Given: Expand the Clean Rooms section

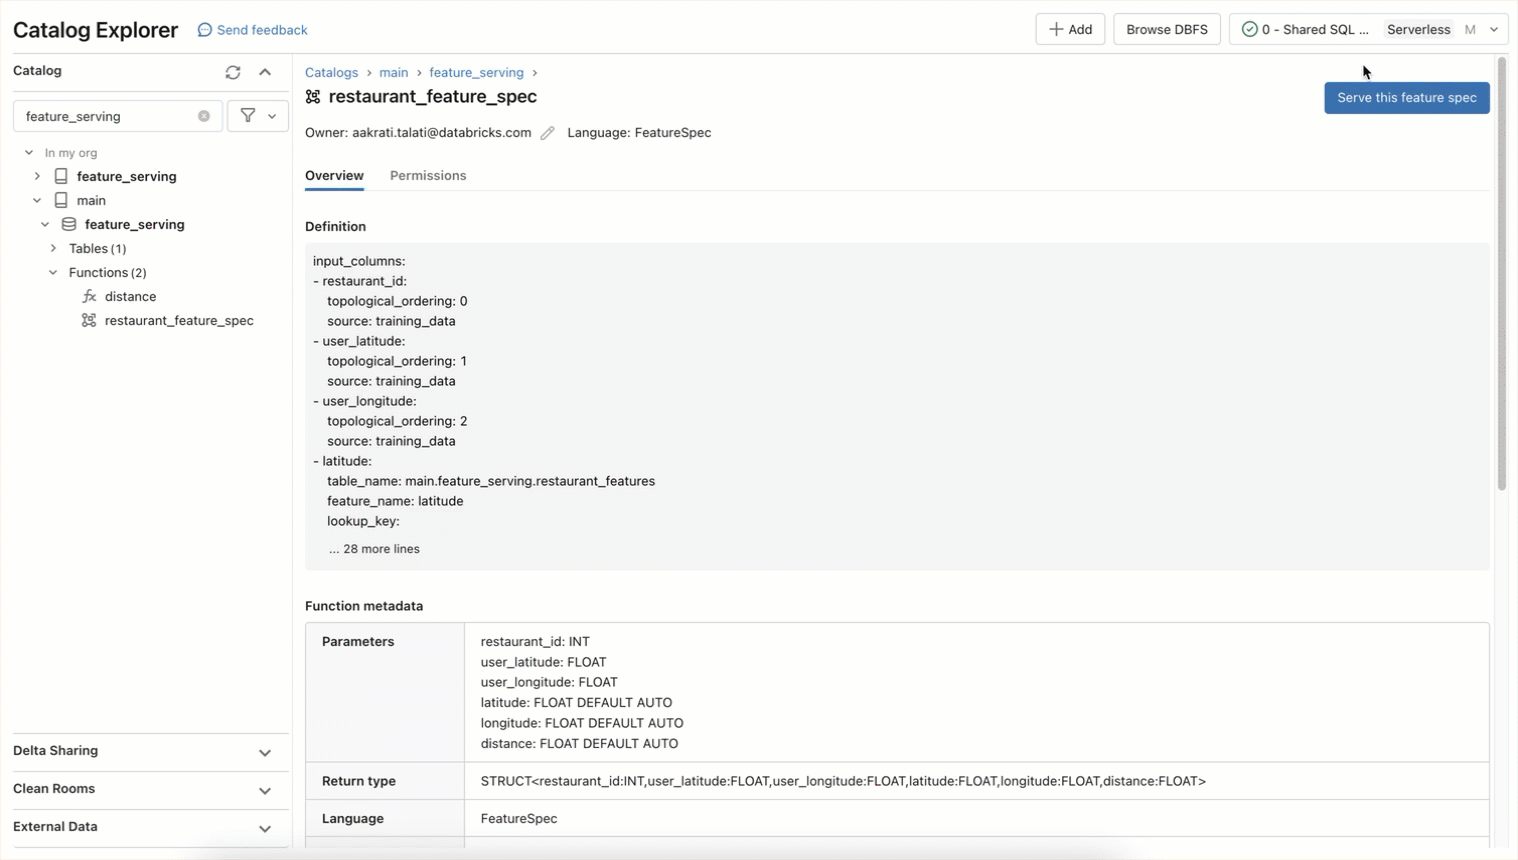Looking at the screenshot, I should [x=265, y=790].
